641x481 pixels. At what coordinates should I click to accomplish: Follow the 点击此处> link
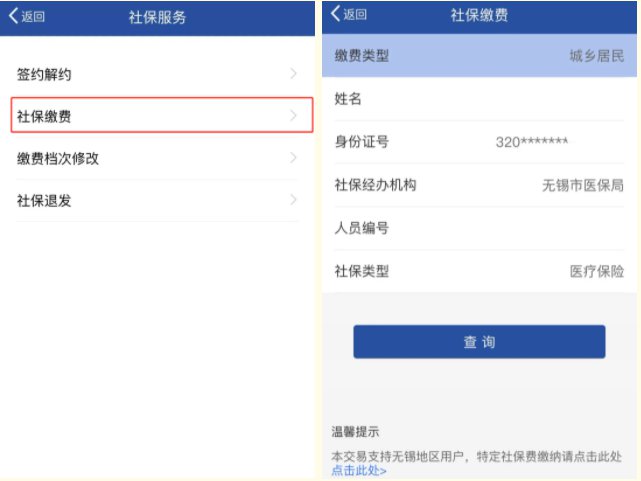click(x=359, y=470)
